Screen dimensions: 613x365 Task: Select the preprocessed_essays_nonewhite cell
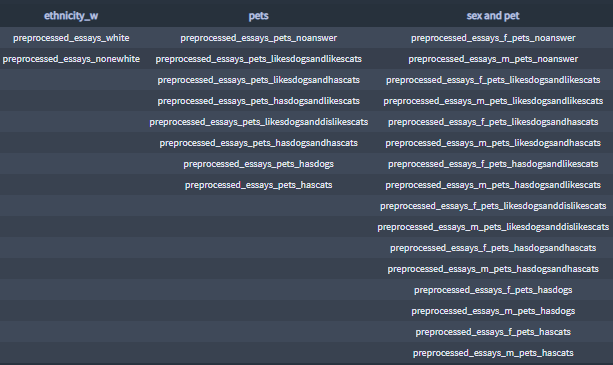pos(71,59)
